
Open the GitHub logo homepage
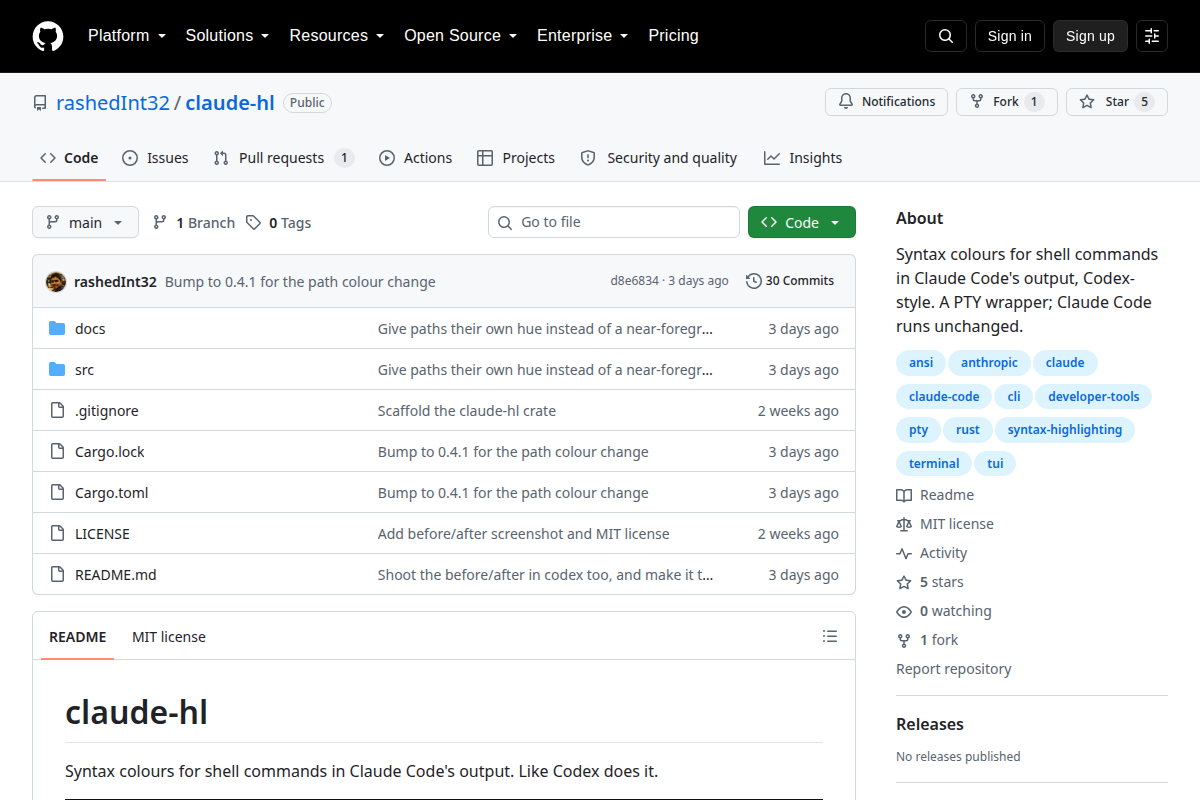click(x=48, y=36)
